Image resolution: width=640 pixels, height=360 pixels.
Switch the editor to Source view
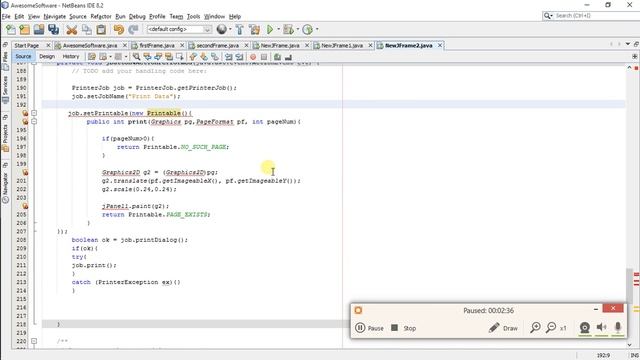pyautogui.click(x=23, y=56)
